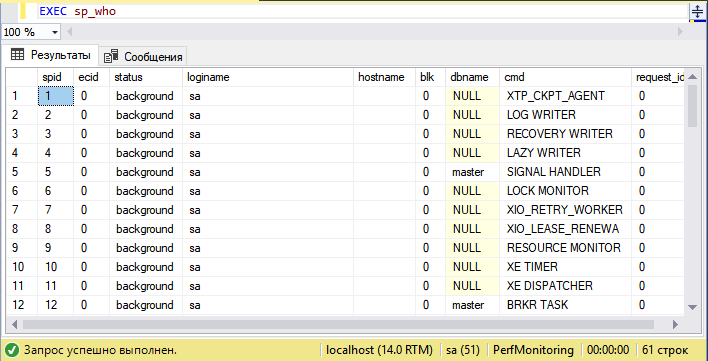Click the PerfMonitoring database status entry
The width and height of the screenshot is (708, 361).
(x=533, y=350)
